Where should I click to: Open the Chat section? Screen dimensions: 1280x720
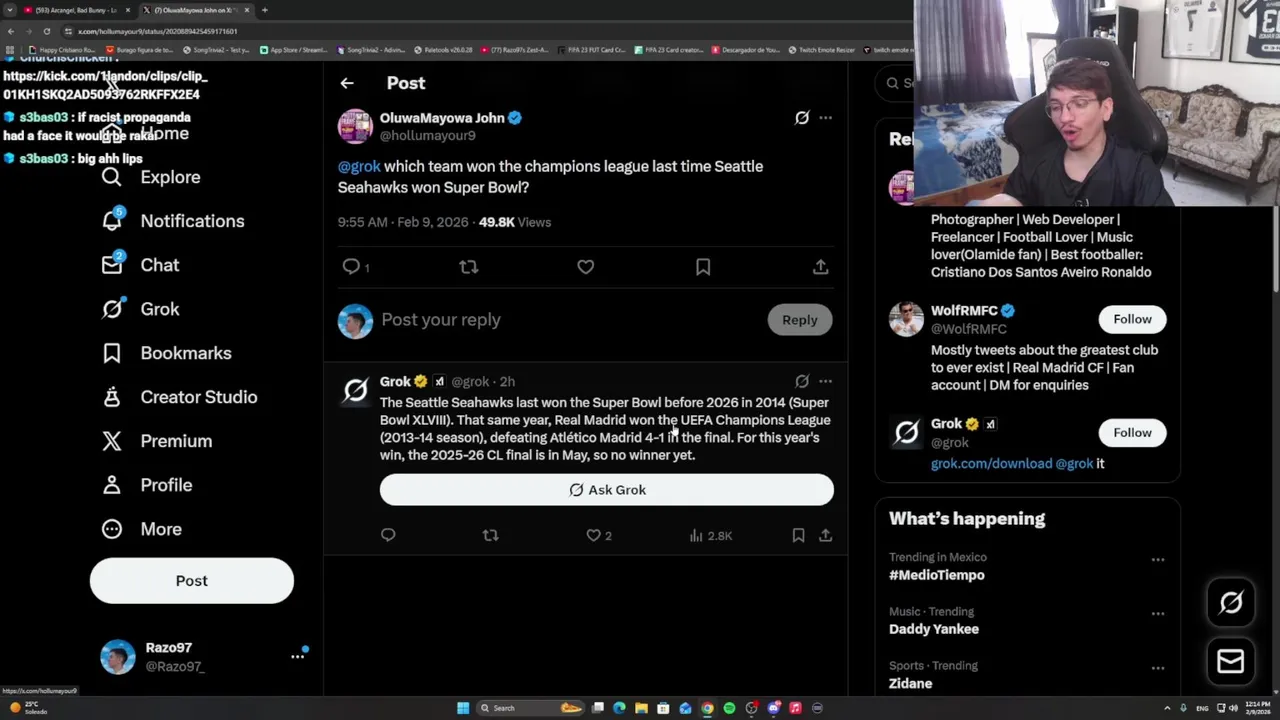141,265
